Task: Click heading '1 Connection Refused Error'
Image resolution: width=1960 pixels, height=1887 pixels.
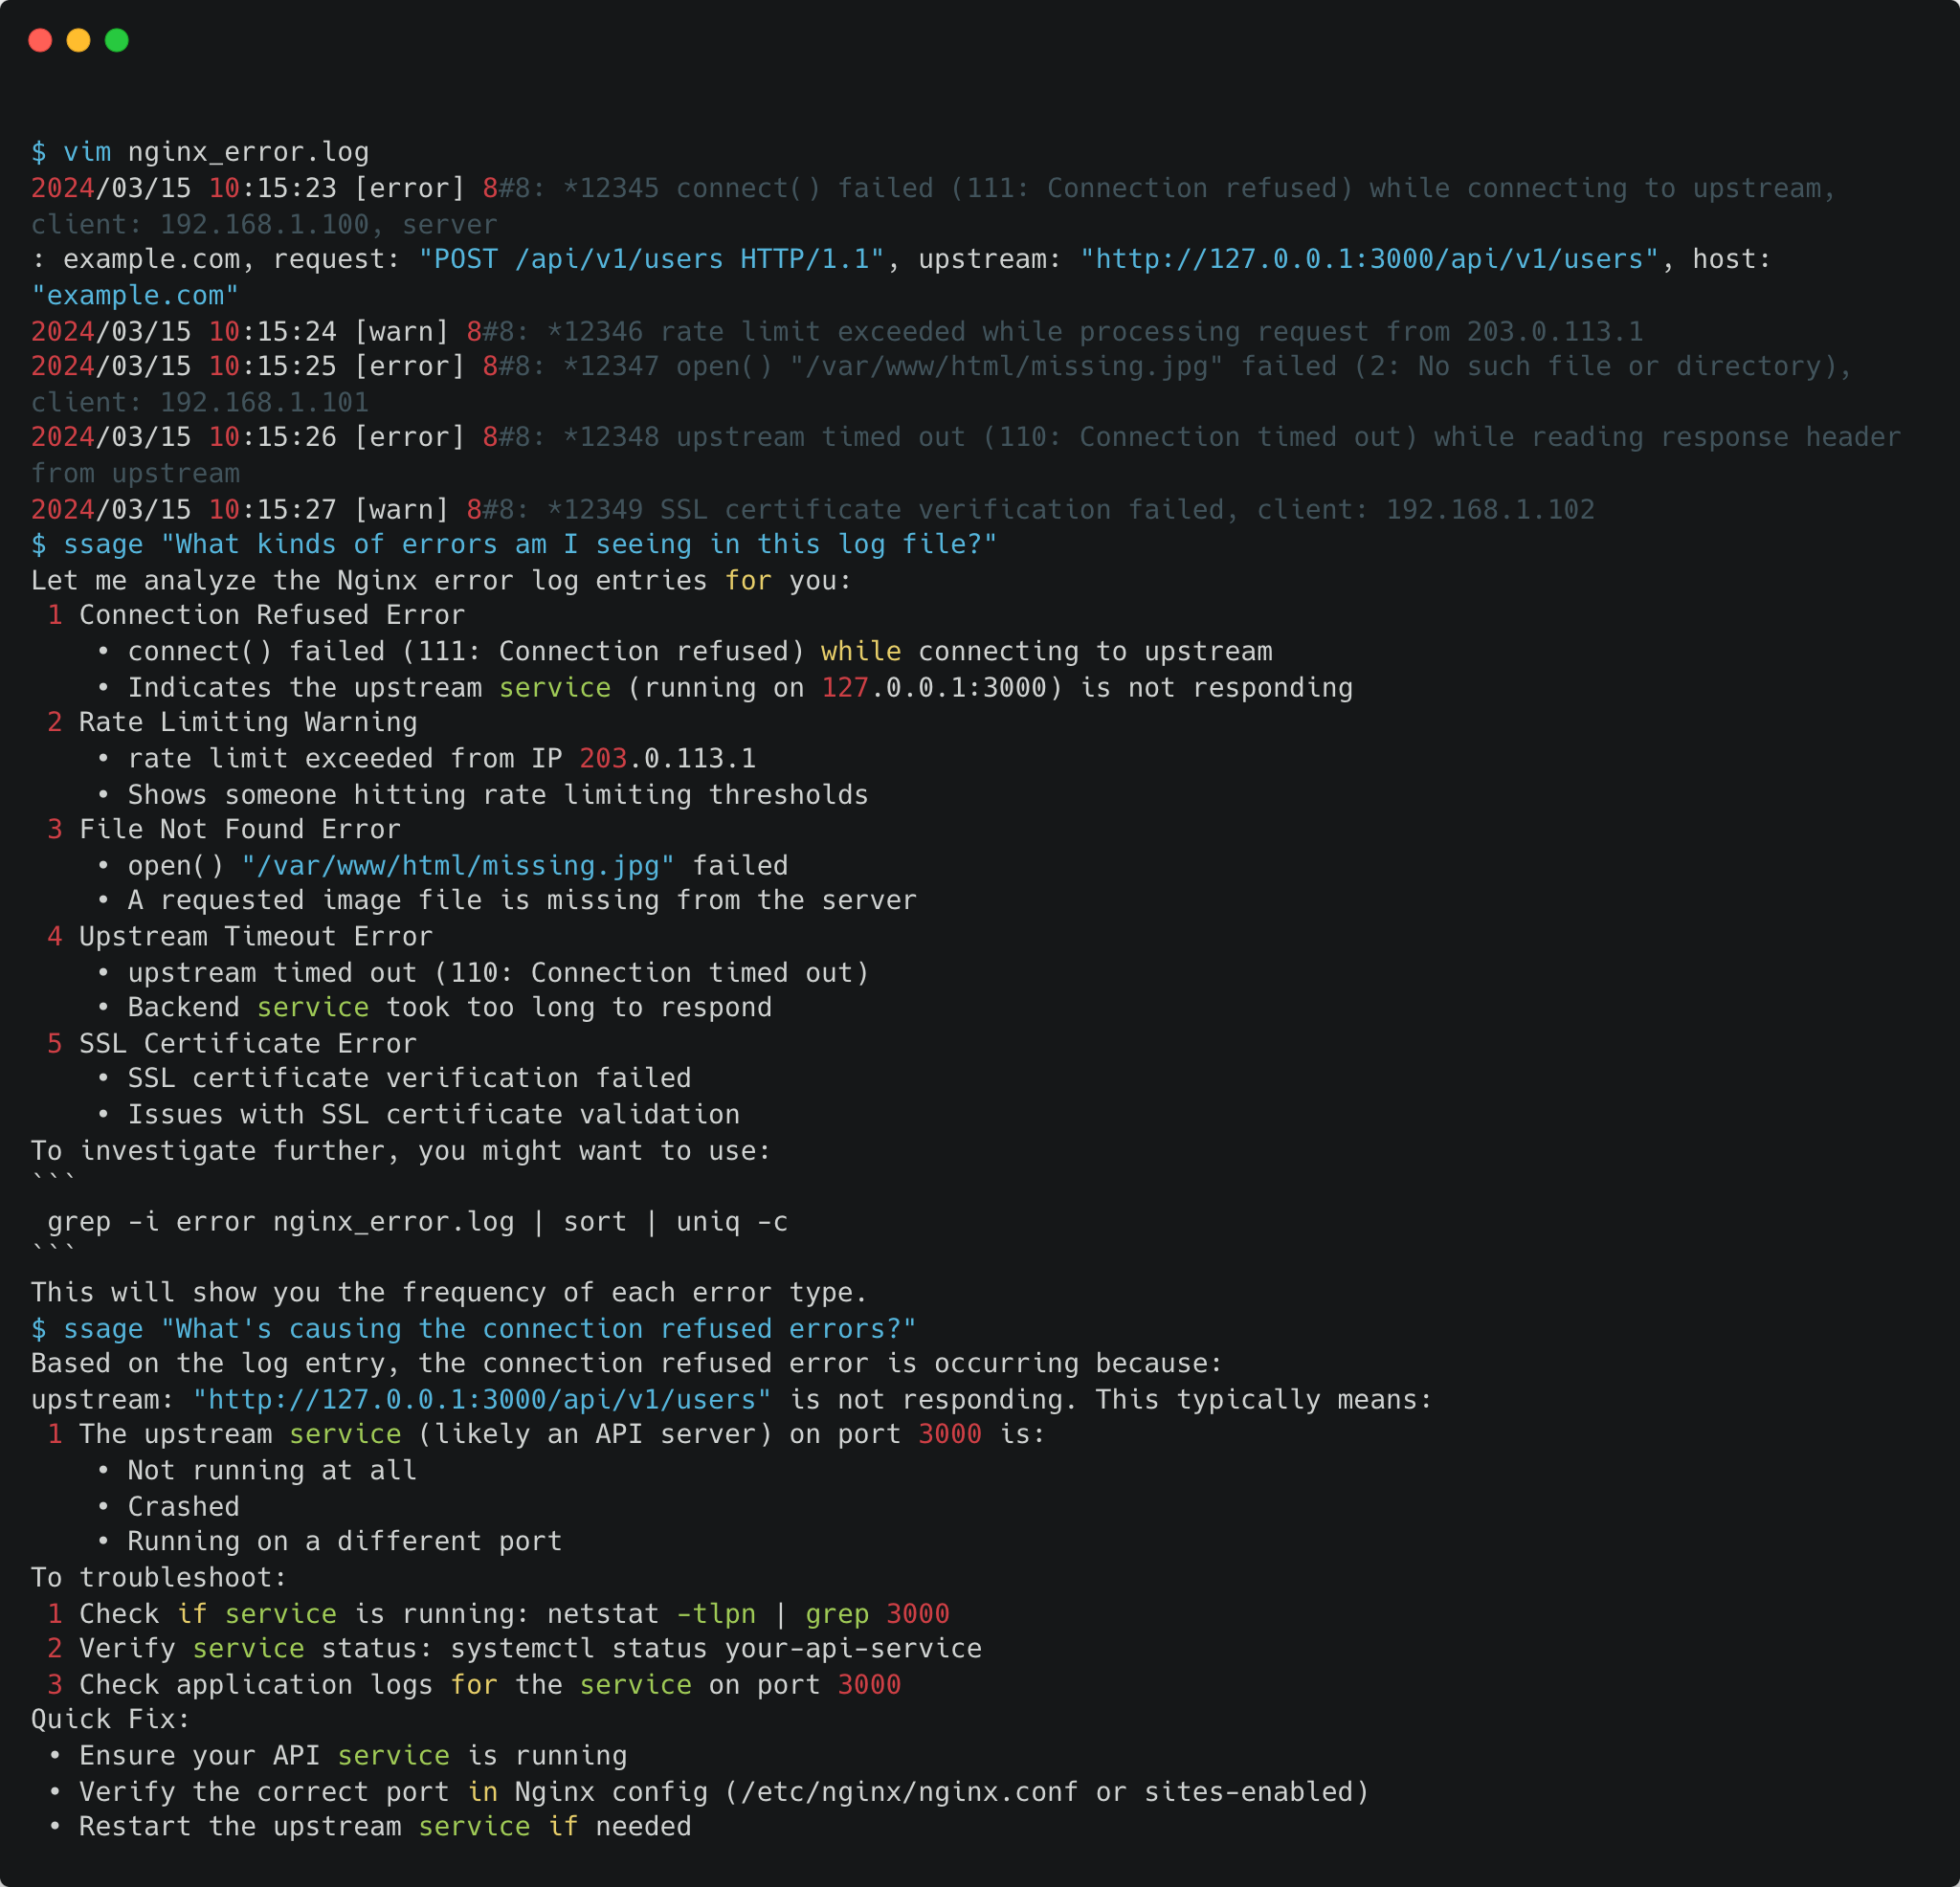Action: tap(256, 615)
